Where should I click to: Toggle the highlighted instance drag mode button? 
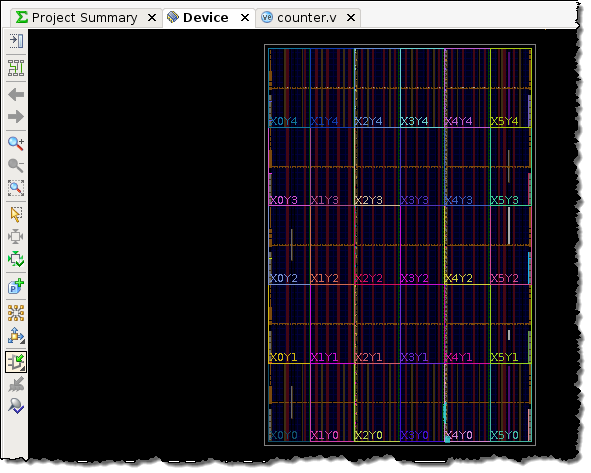(16, 362)
